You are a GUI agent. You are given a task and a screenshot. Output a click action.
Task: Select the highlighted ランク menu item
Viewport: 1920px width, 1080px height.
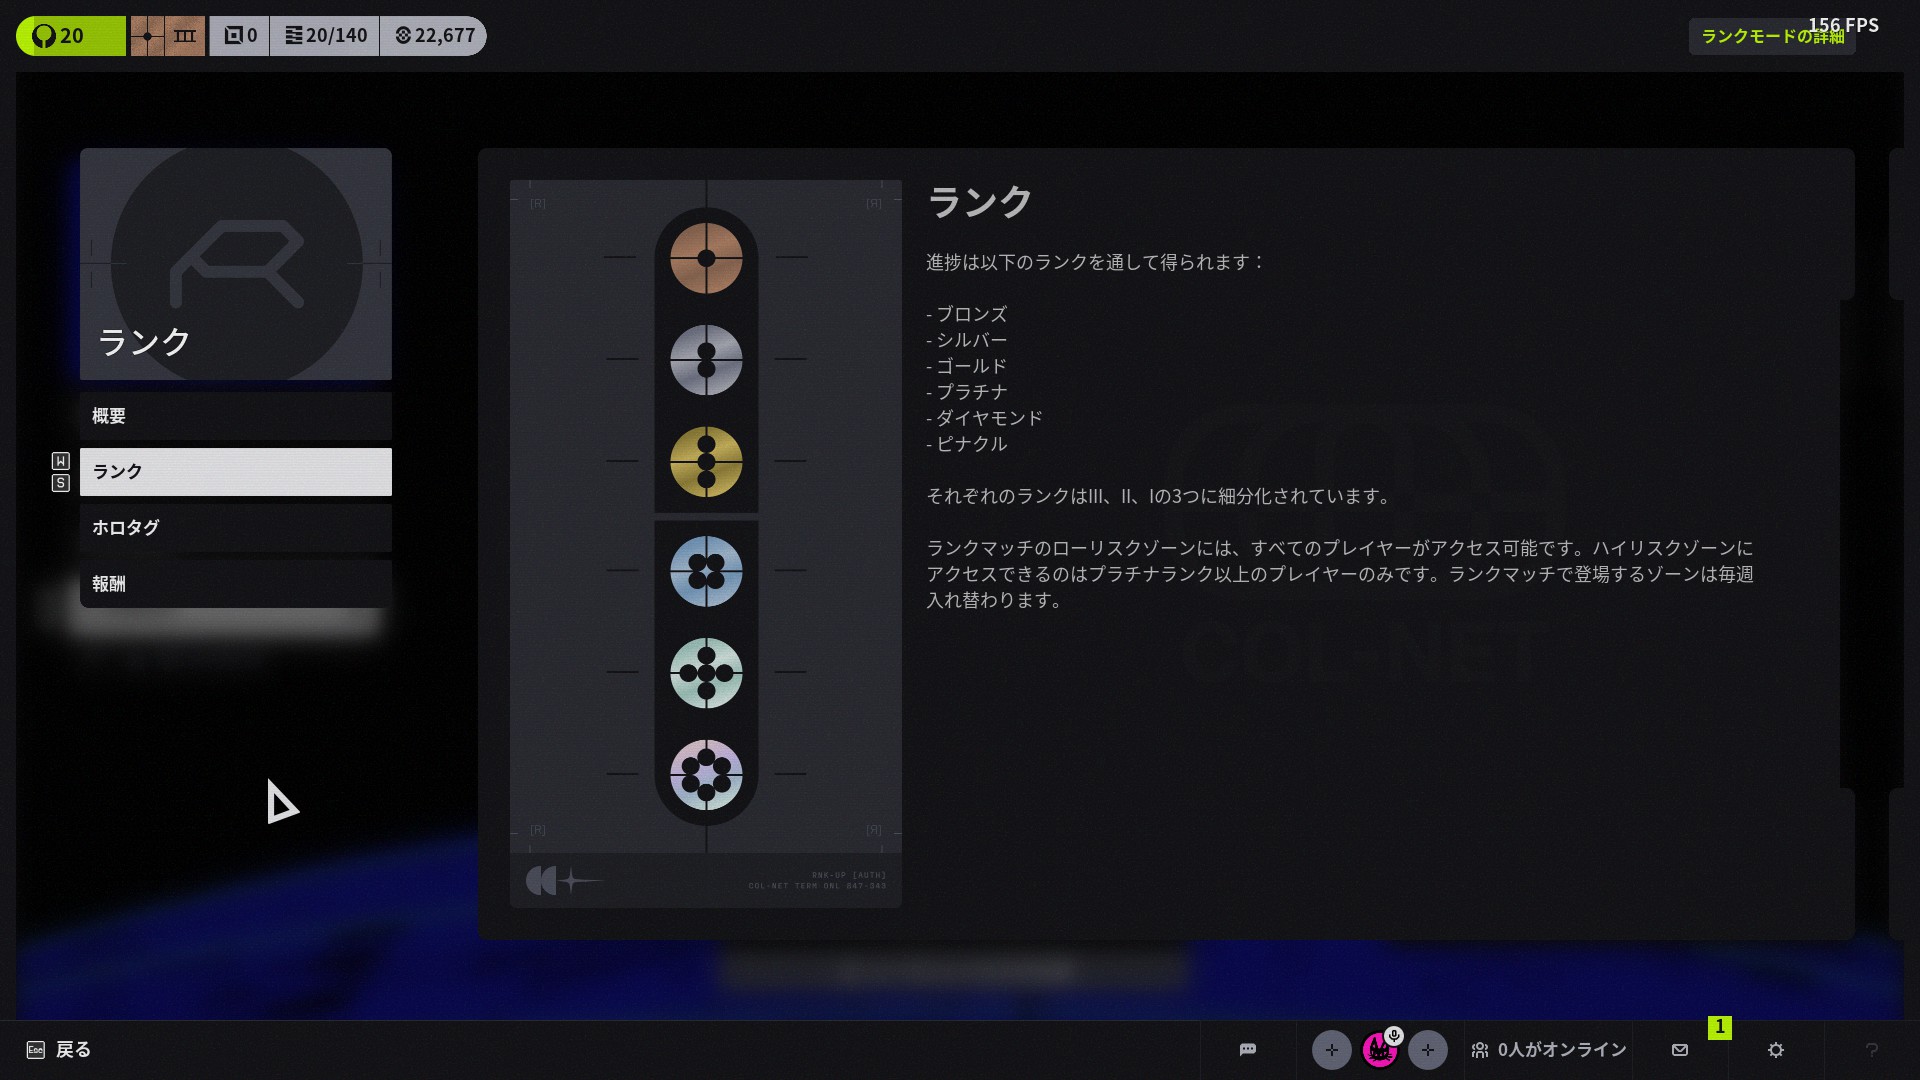click(x=236, y=472)
